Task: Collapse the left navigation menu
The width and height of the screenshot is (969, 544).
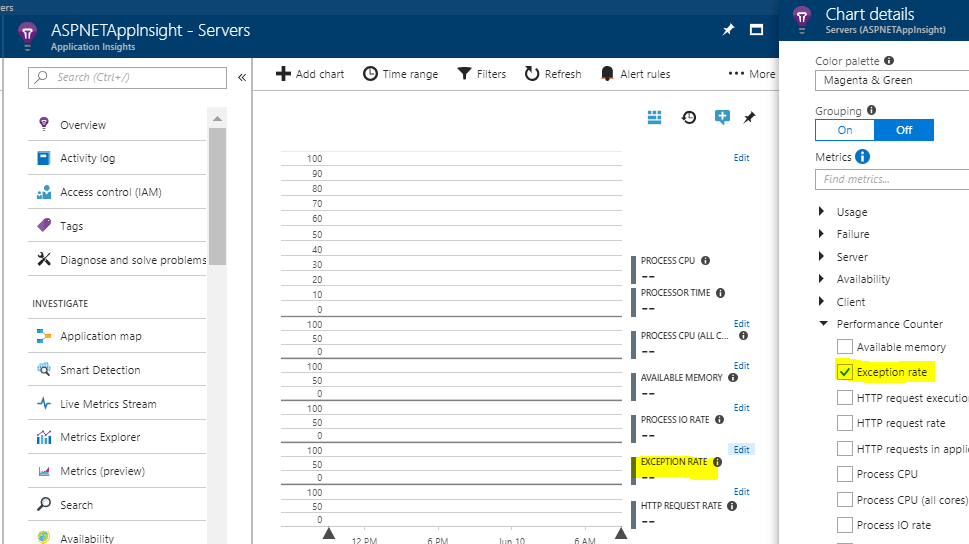Action: [x=242, y=77]
